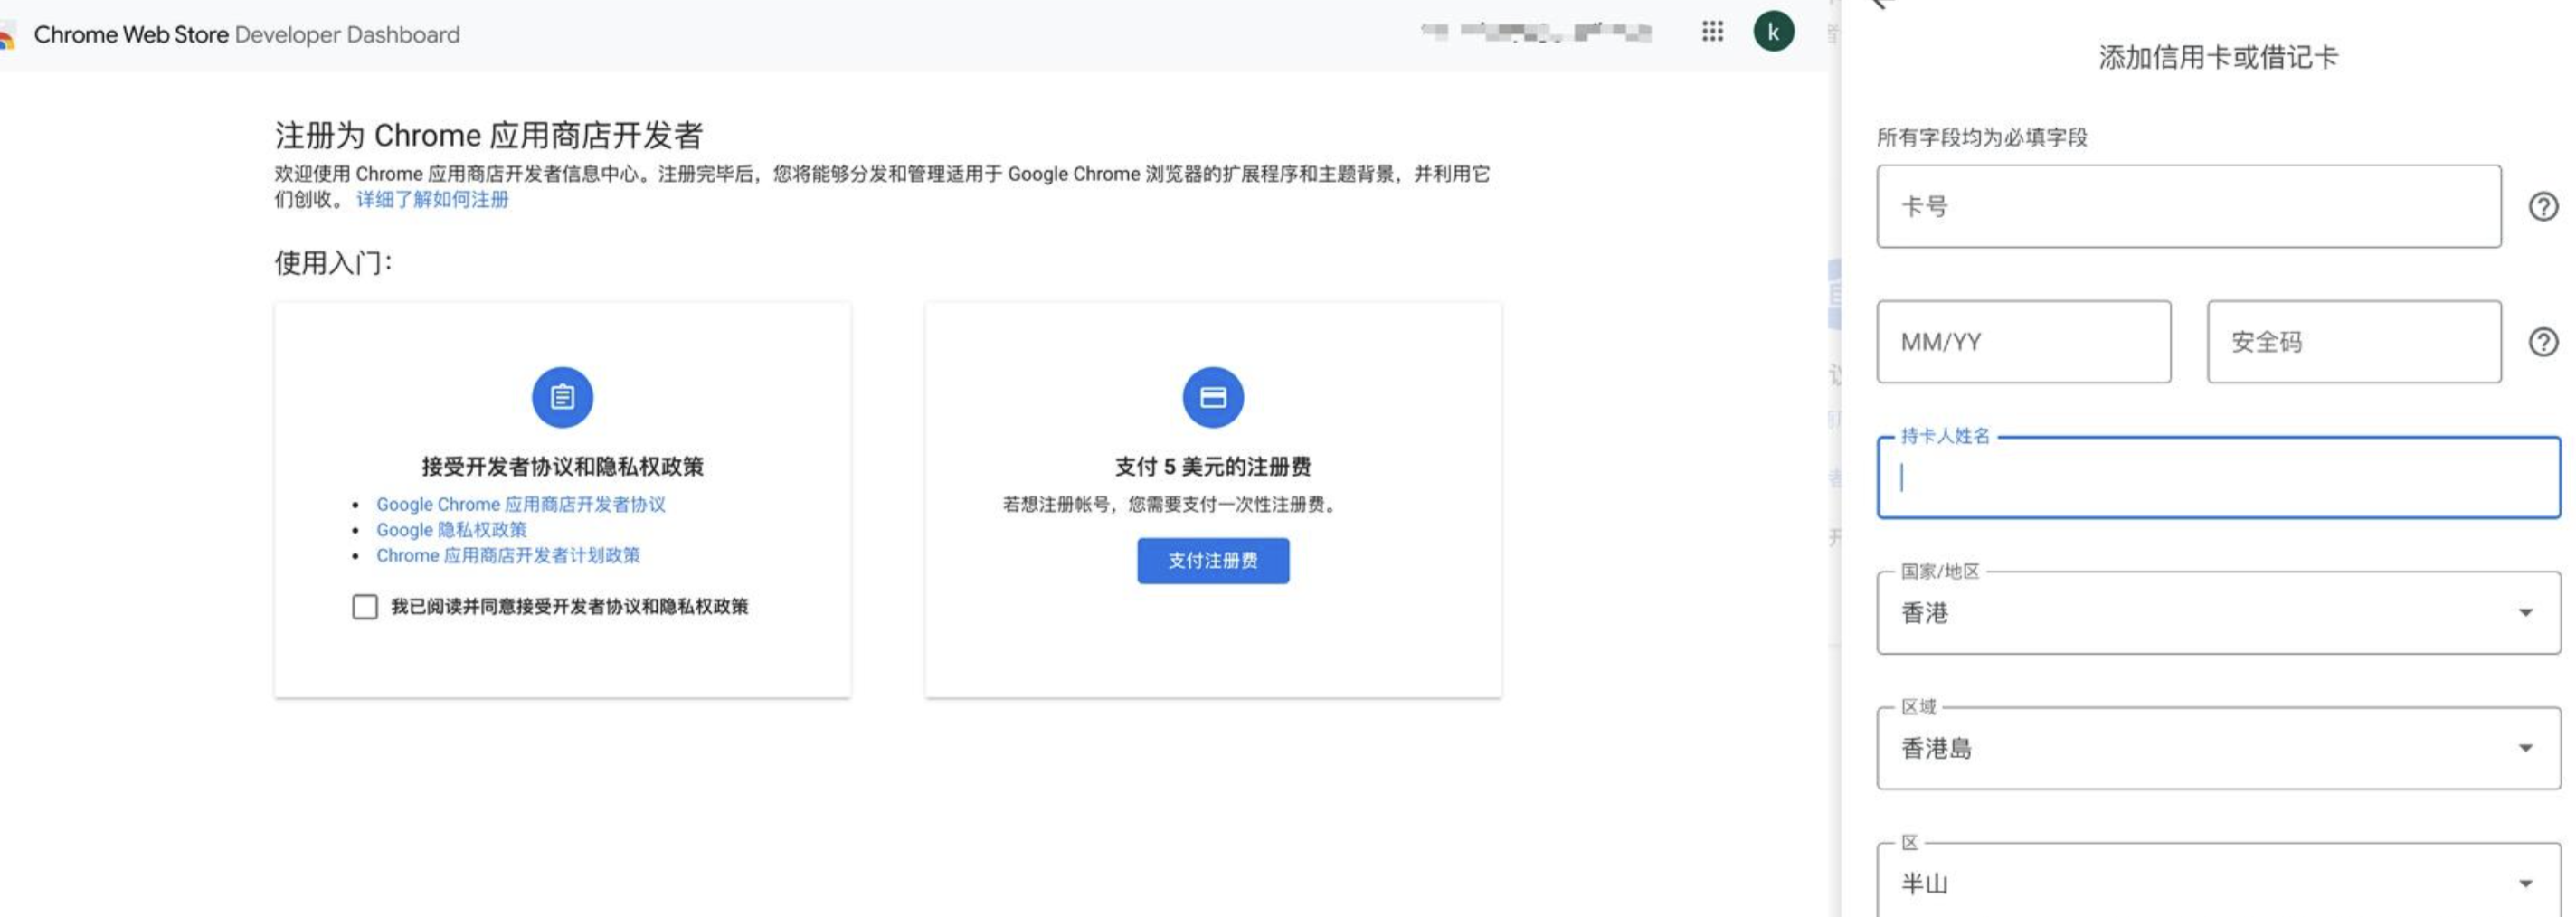Click the 支付注册费 button
This screenshot has height=917, width=2576.
pyautogui.click(x=1213, y=560)
